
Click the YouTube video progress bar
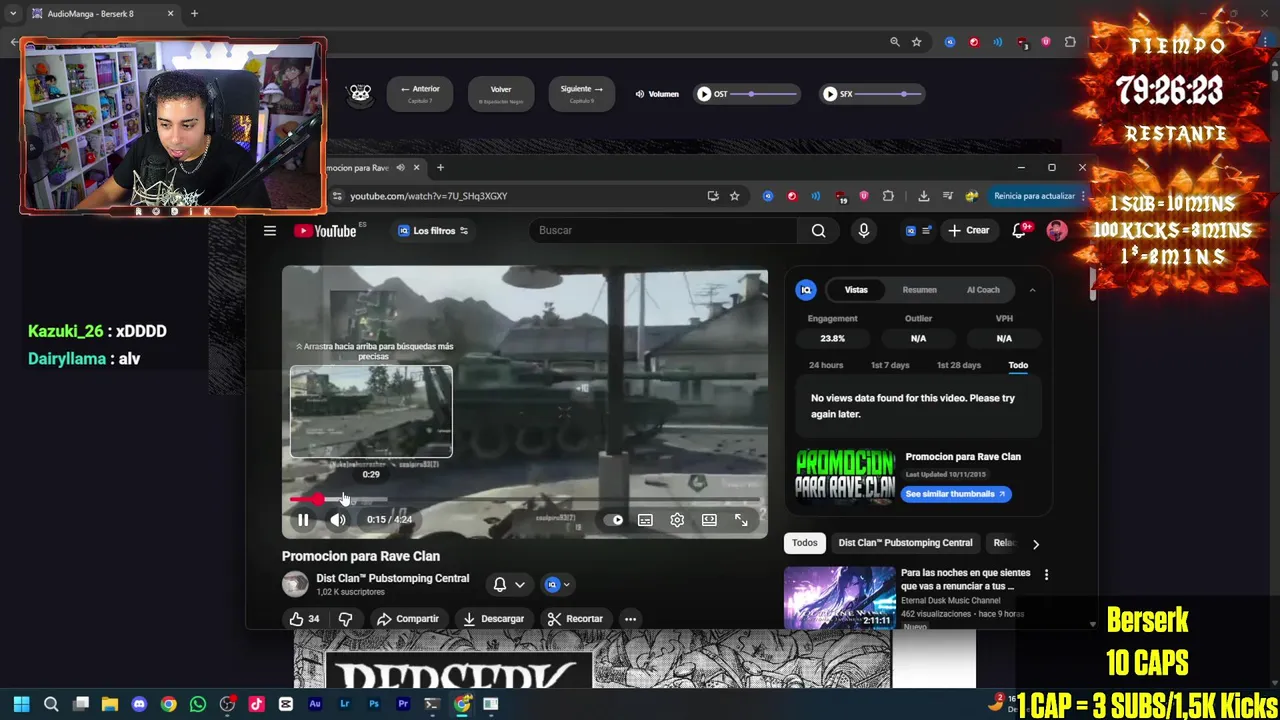click(x=525, y=499)
